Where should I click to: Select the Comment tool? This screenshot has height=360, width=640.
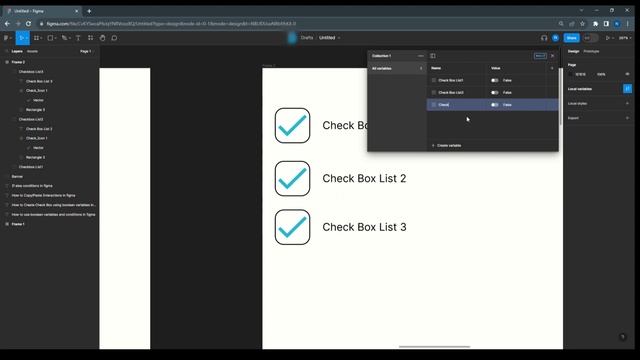[x=114, y=38]
